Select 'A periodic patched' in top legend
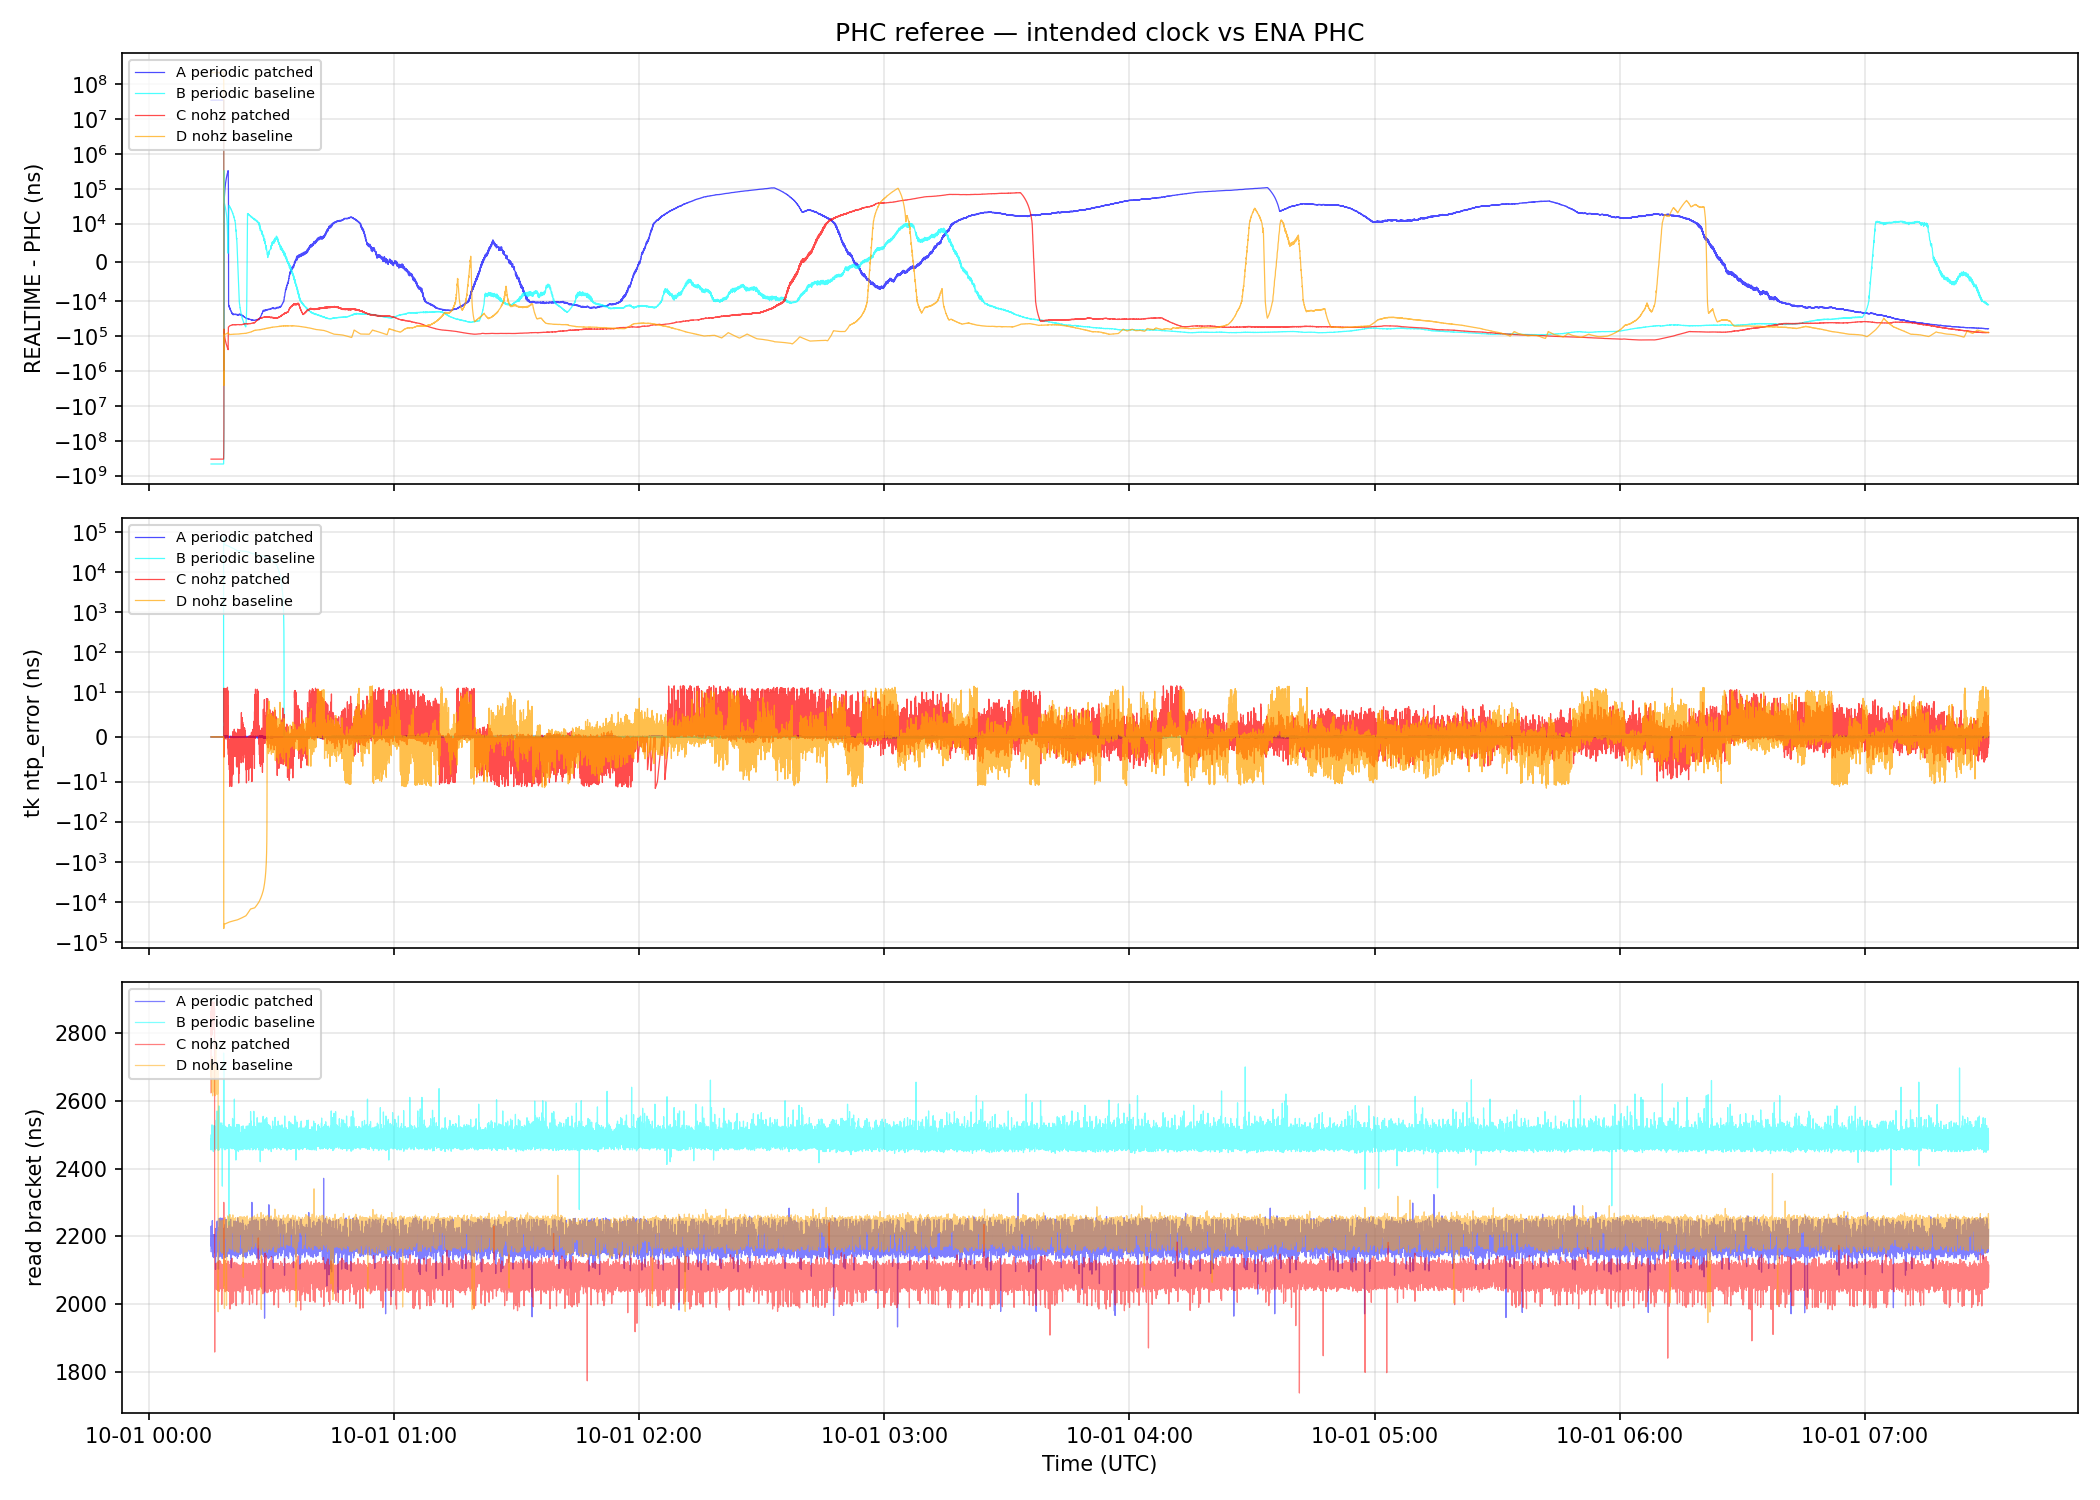2100x1500 pixels. [244, 72]
